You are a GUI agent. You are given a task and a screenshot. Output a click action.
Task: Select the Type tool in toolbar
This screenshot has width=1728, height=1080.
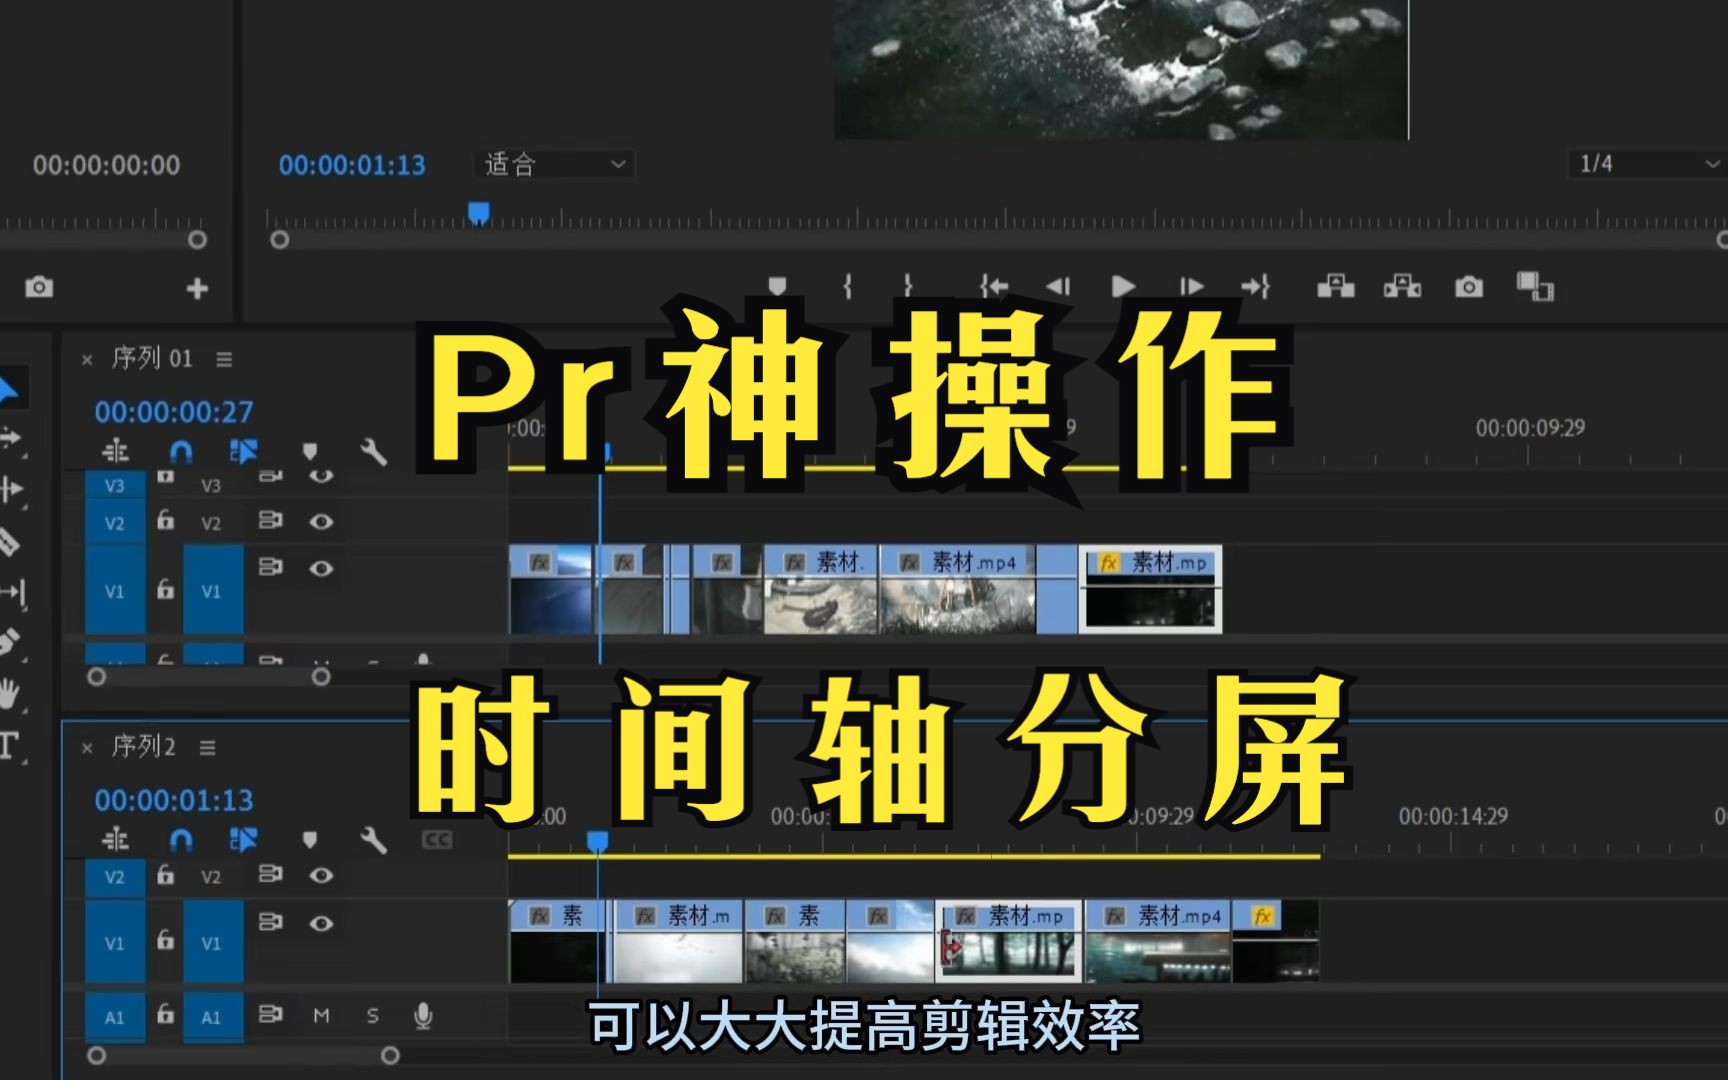pos(9,745)
